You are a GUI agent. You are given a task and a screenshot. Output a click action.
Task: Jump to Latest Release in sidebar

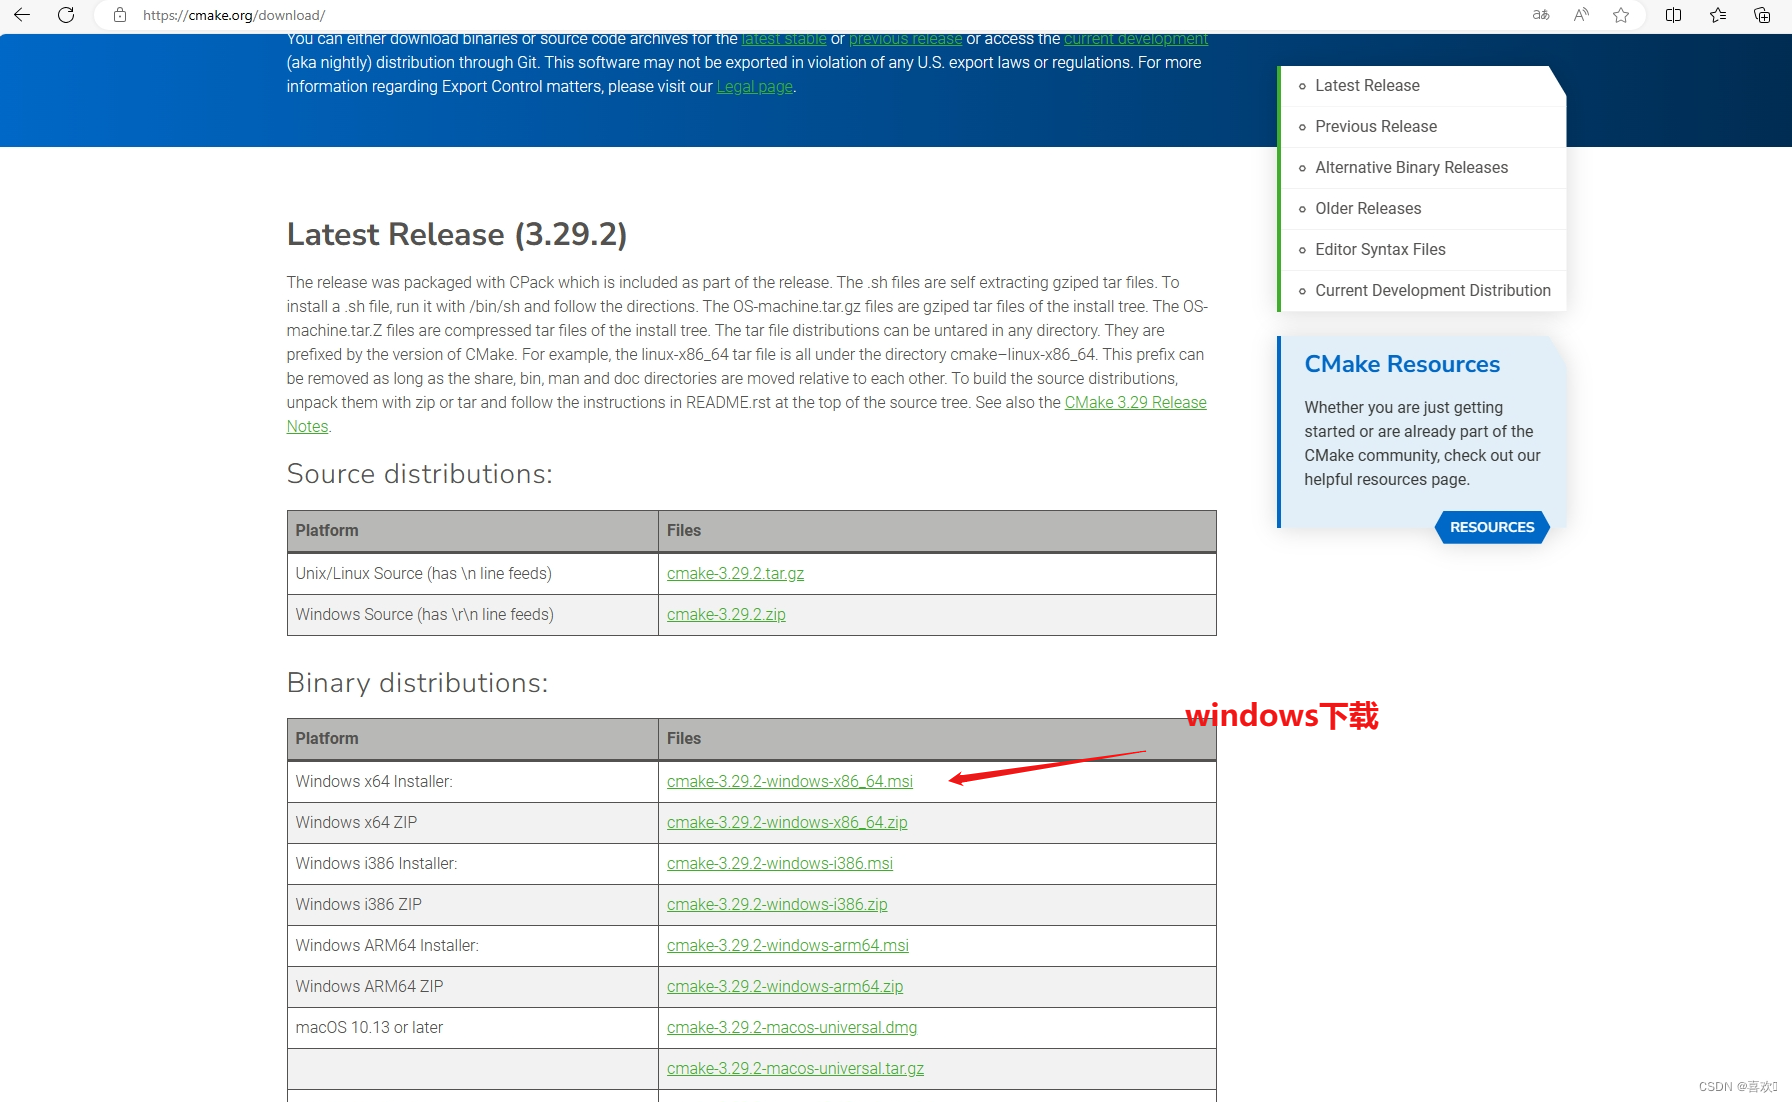coord(1367,86)
